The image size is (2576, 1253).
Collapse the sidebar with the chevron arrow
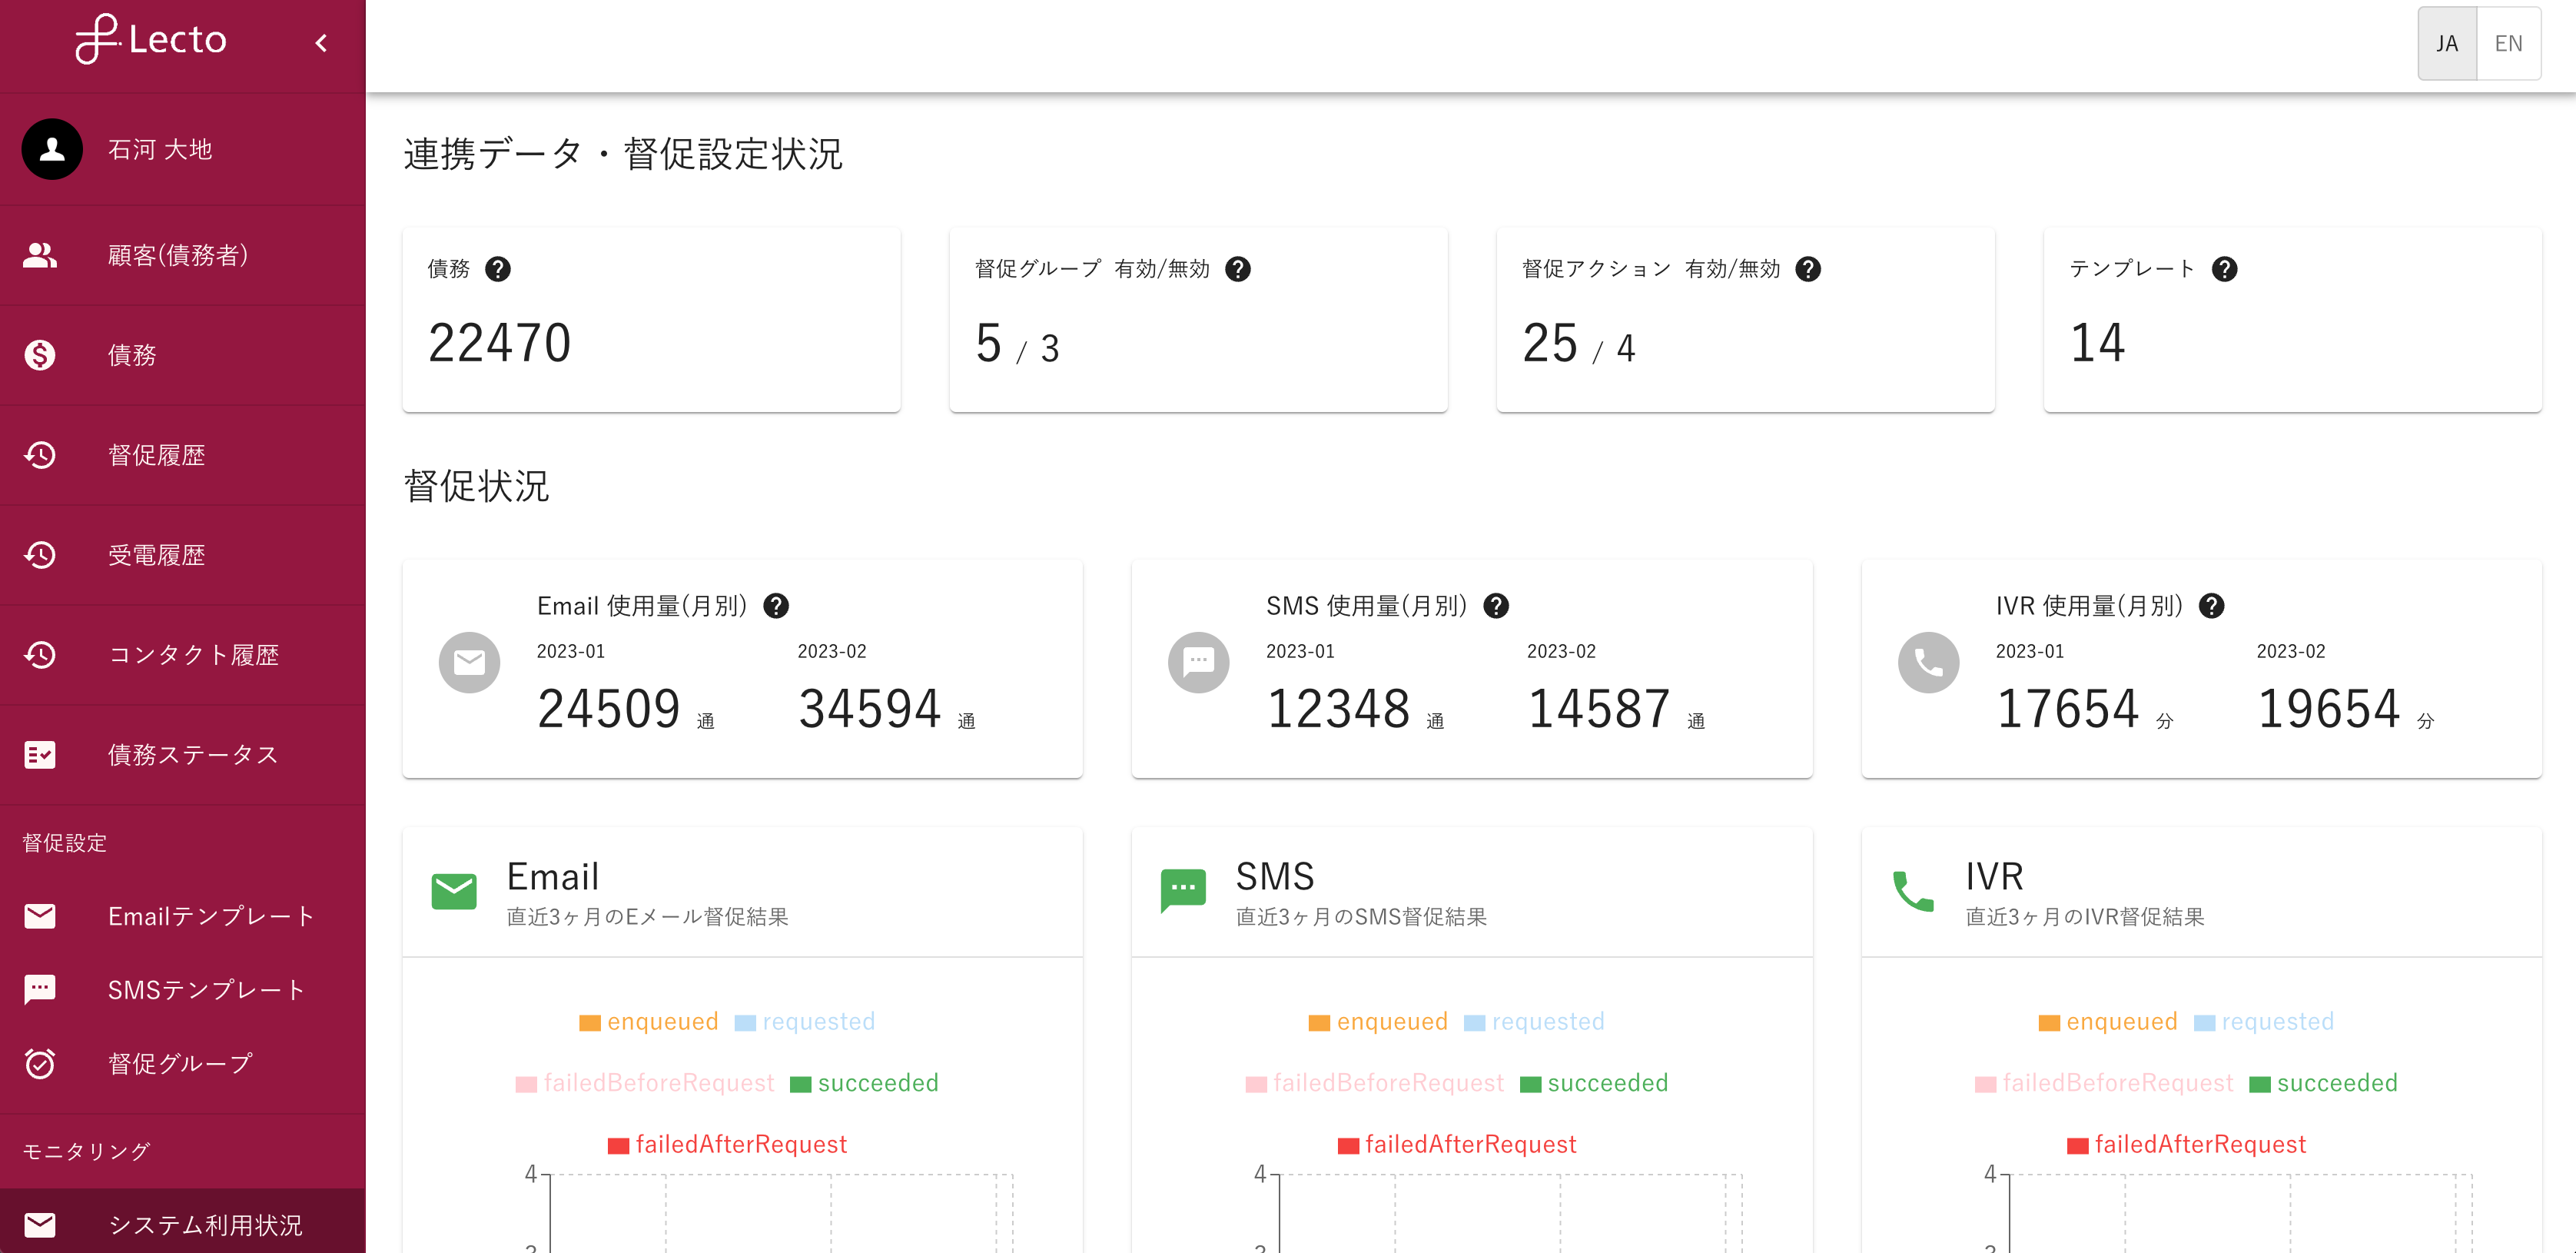pyautogui.click(x=321, y=43)
